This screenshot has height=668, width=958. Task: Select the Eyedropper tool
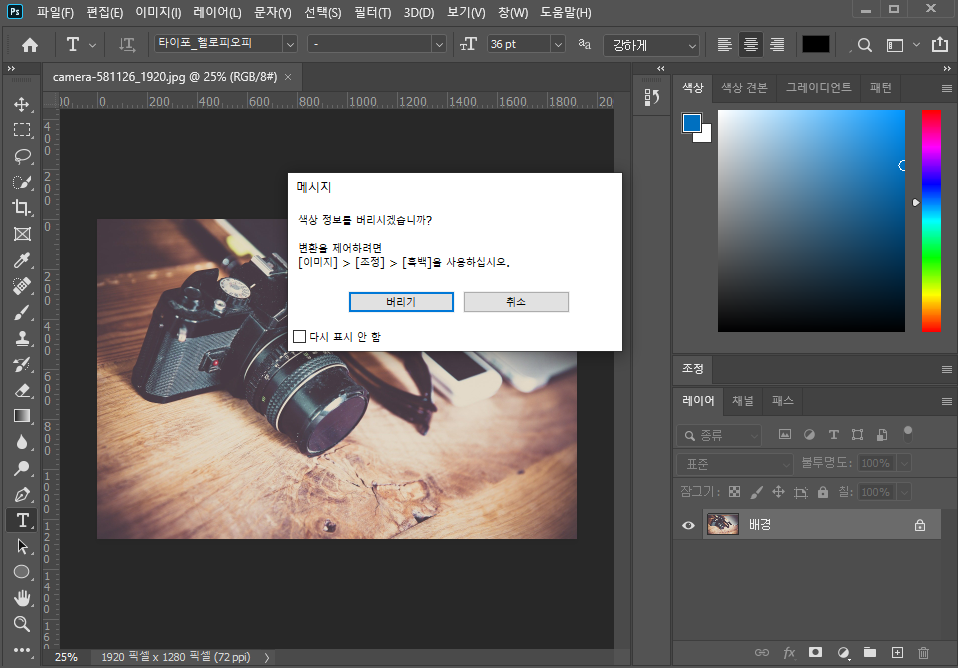[x=22, y=260]
